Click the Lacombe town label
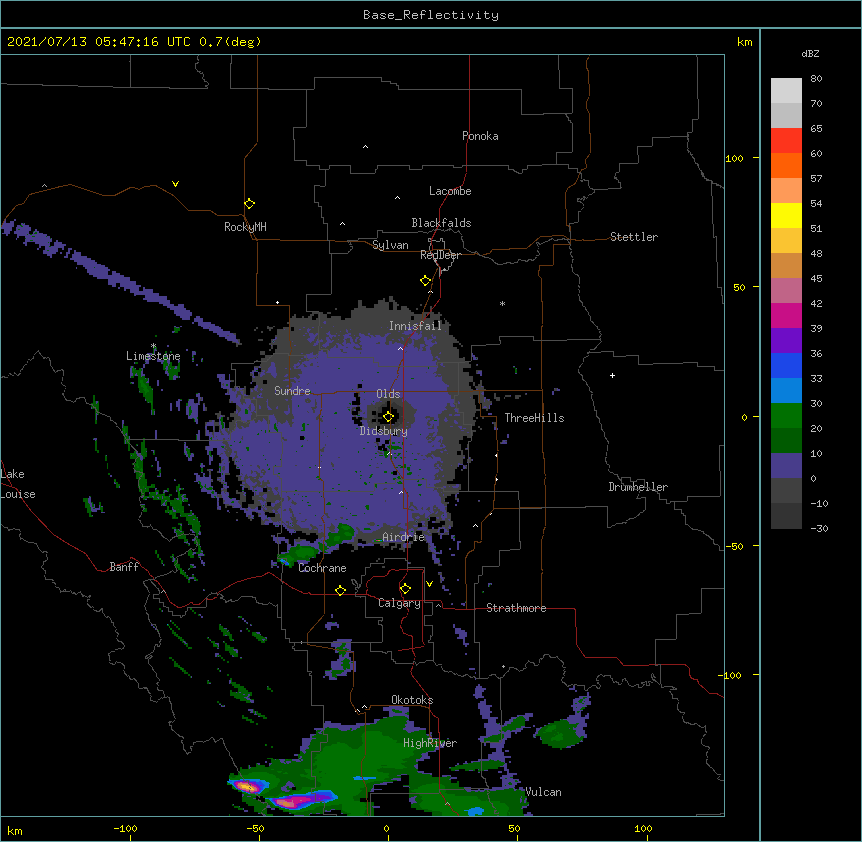The width and height of the screenshot is (862, 842). (450, 191)
